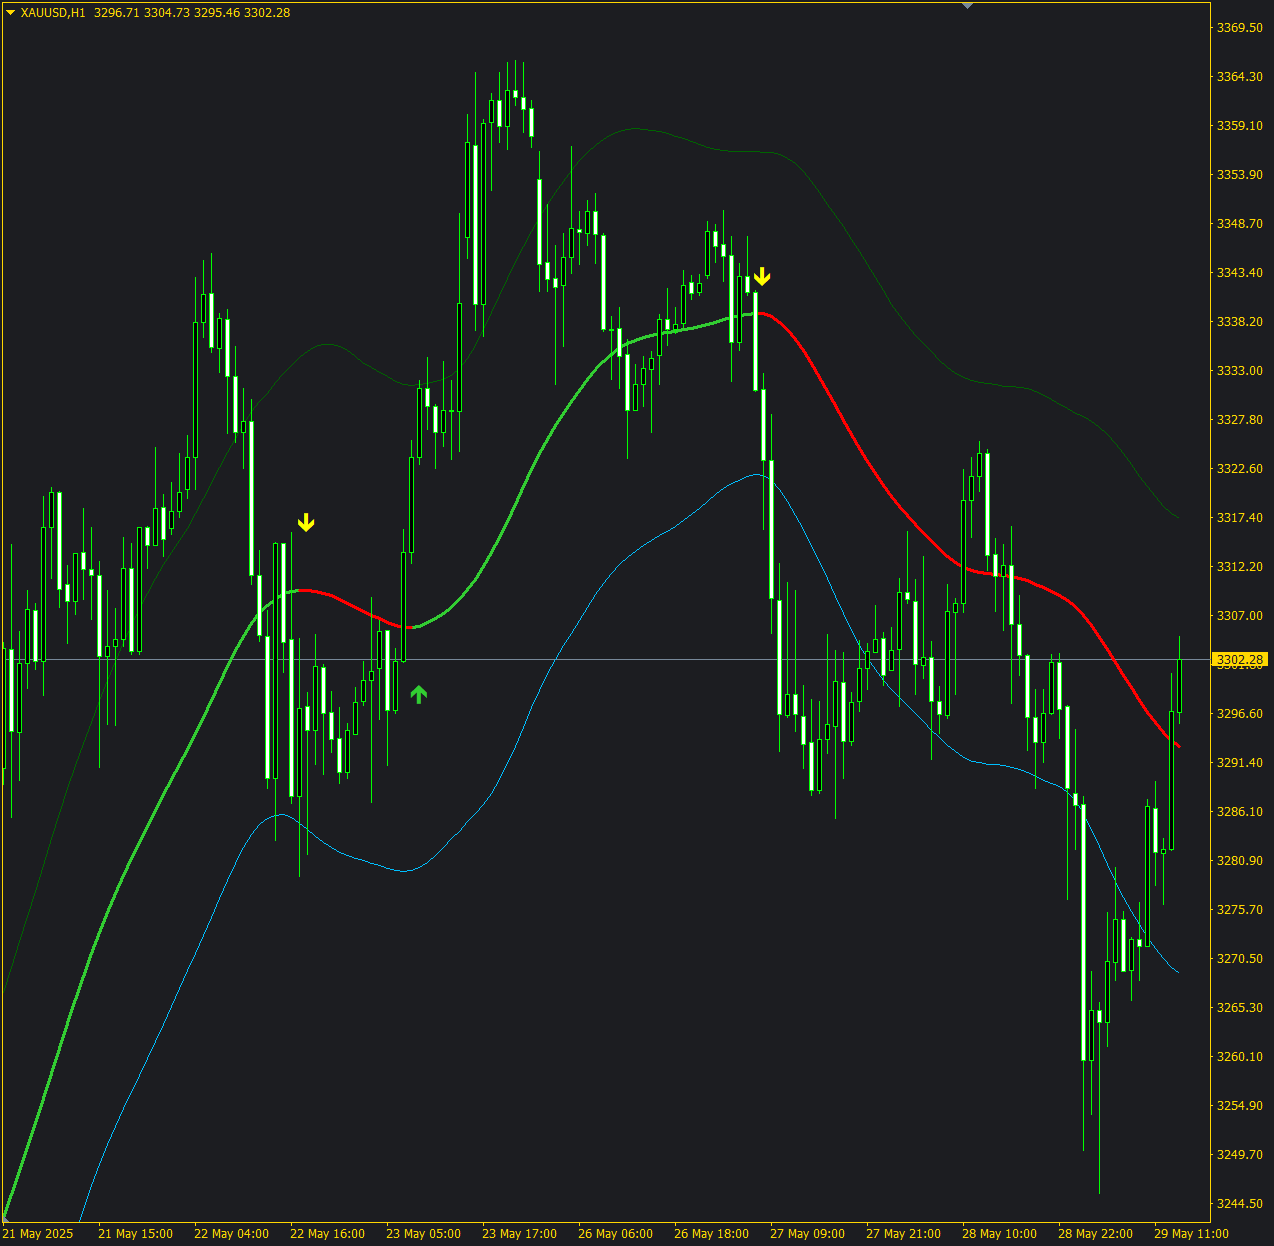Click the 3244.50 price scale label

[x=1239, y=1204]
